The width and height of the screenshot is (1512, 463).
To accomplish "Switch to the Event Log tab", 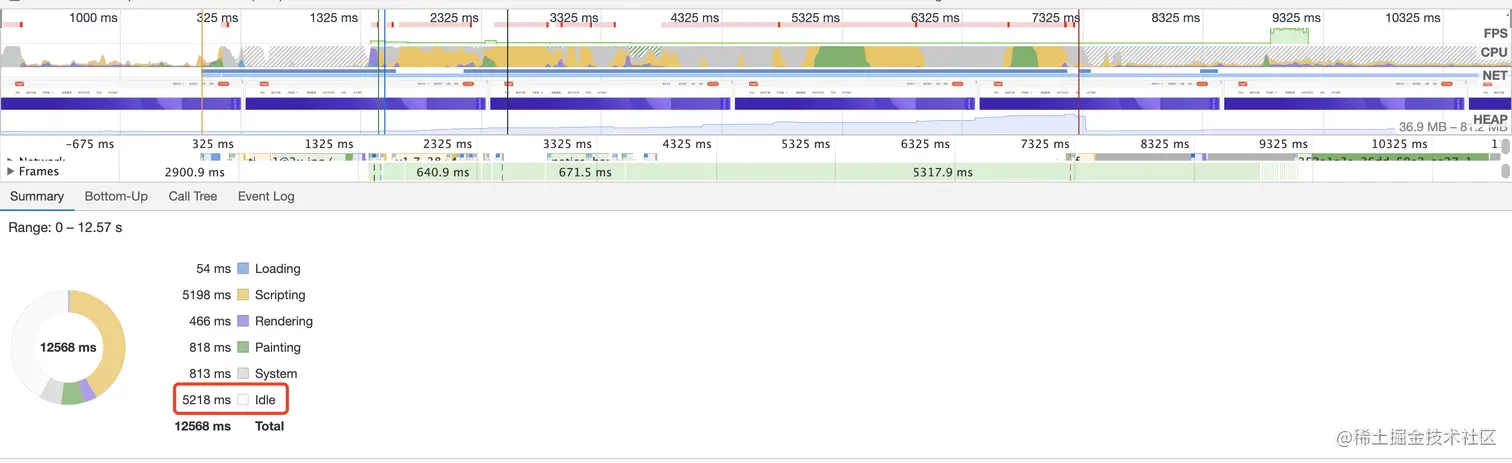I will pyautogui.click(x=266, y=196).
